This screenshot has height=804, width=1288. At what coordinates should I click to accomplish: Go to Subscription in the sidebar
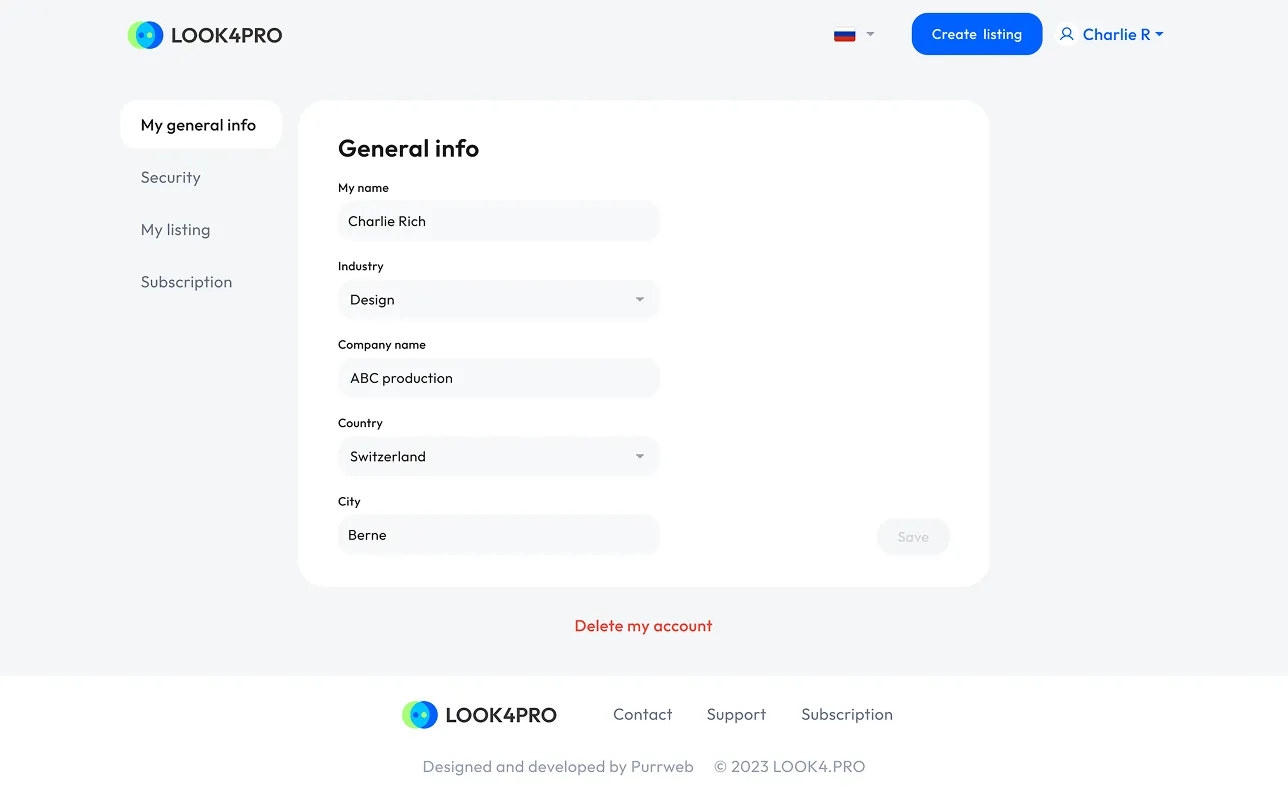(187, 282)
